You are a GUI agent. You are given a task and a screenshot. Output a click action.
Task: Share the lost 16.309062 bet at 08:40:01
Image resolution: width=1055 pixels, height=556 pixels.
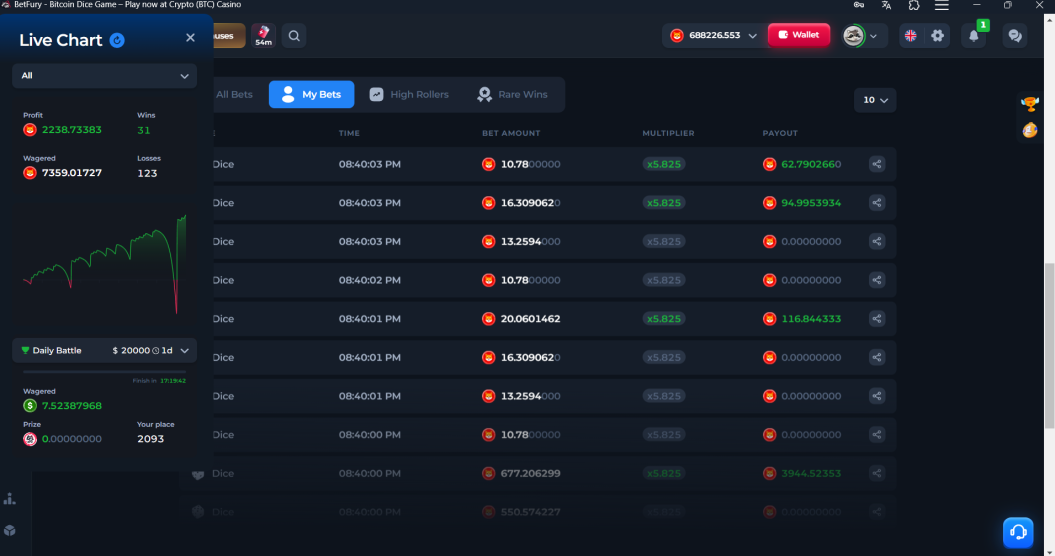[x=877, y=357]
